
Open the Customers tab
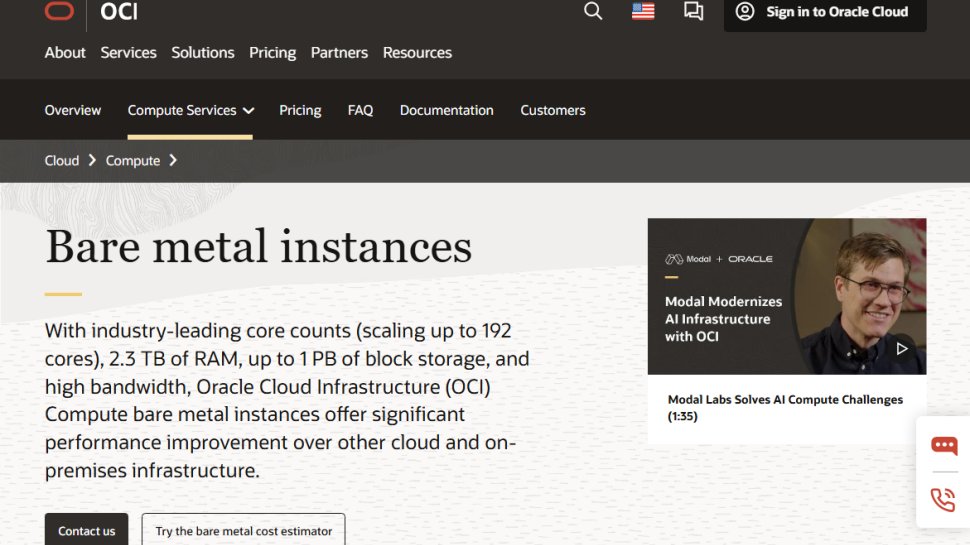(x=552, y=110)
